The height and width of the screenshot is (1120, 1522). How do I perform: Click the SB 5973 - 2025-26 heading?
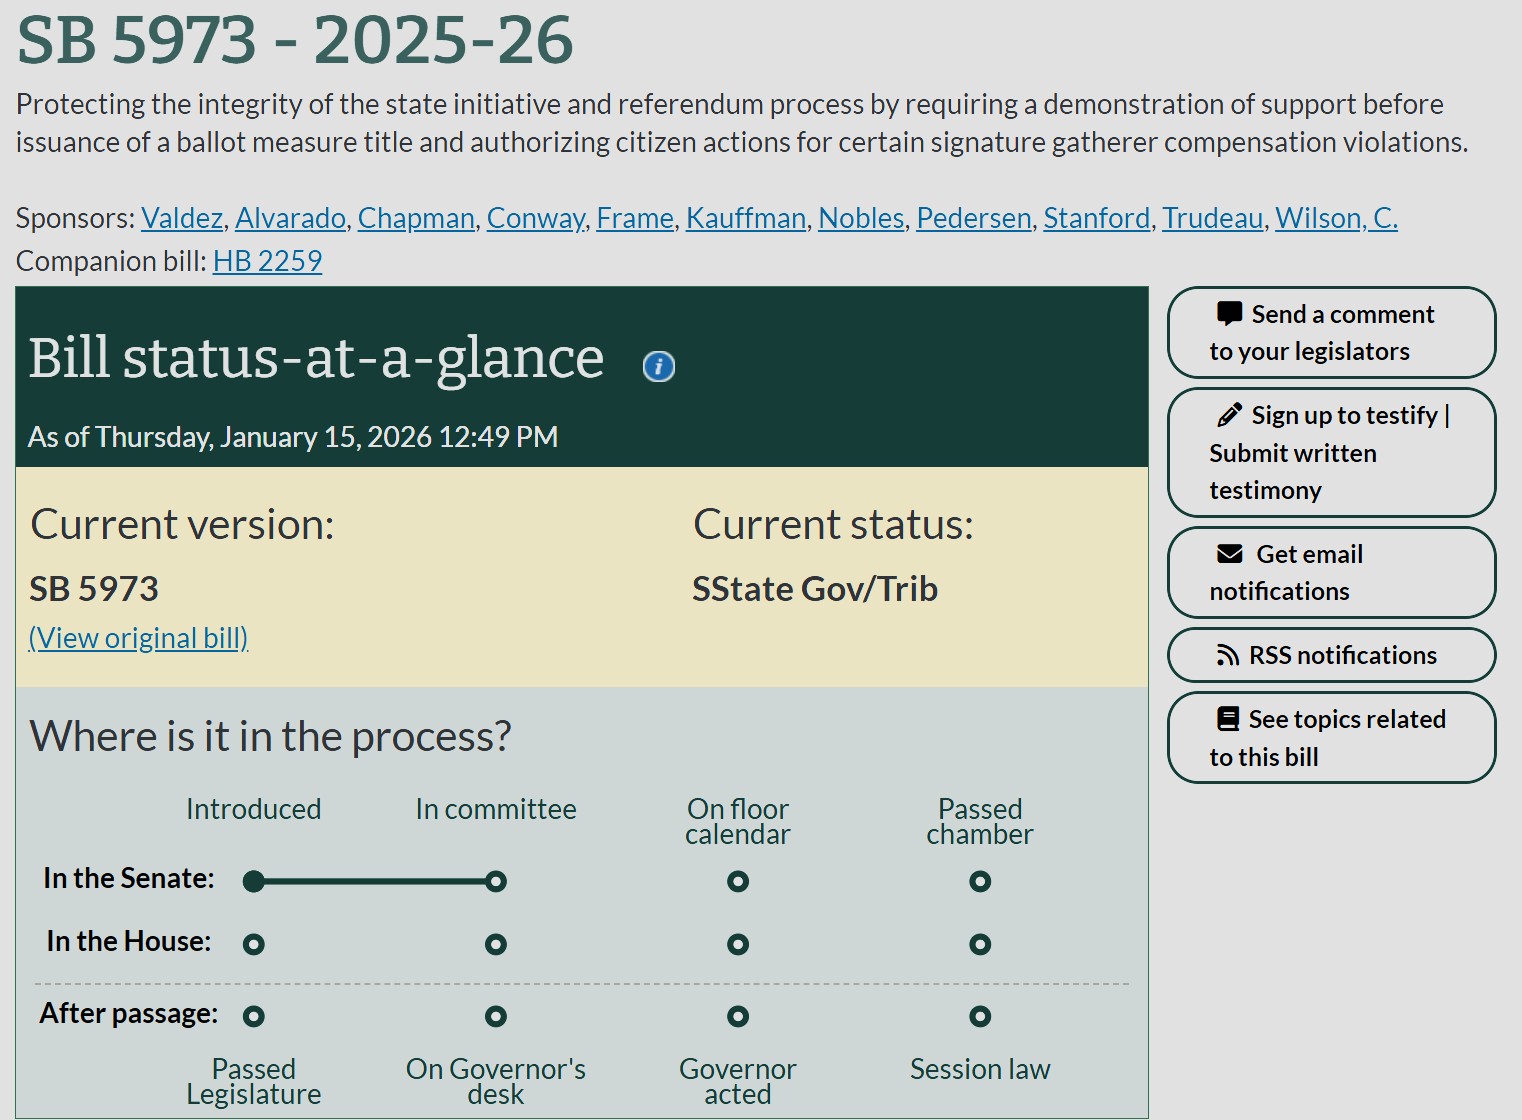tap(295, 40)
